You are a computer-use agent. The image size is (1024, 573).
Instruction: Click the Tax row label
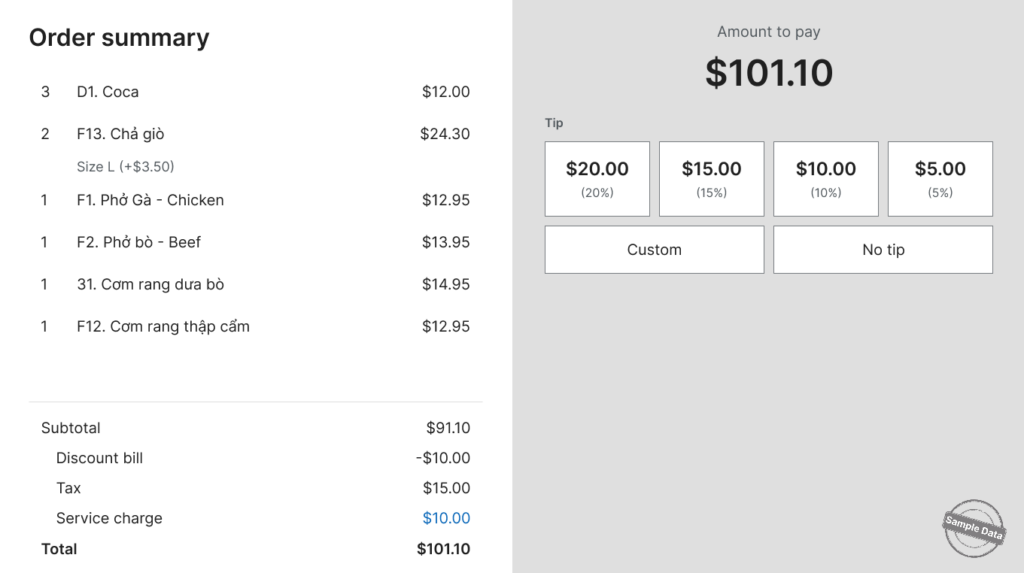(x=69, y=488)
